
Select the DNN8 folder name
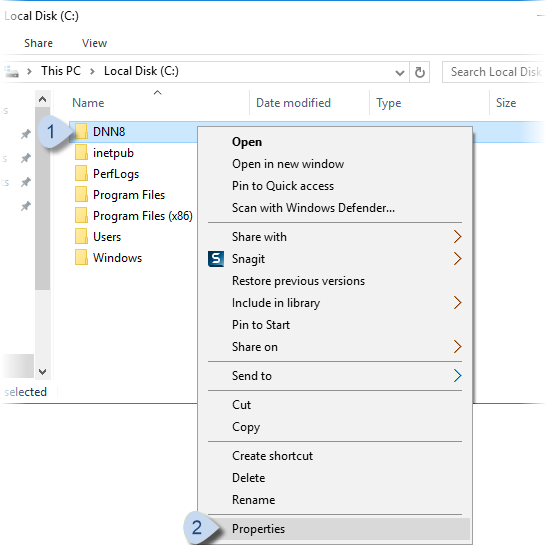point(109,132)
